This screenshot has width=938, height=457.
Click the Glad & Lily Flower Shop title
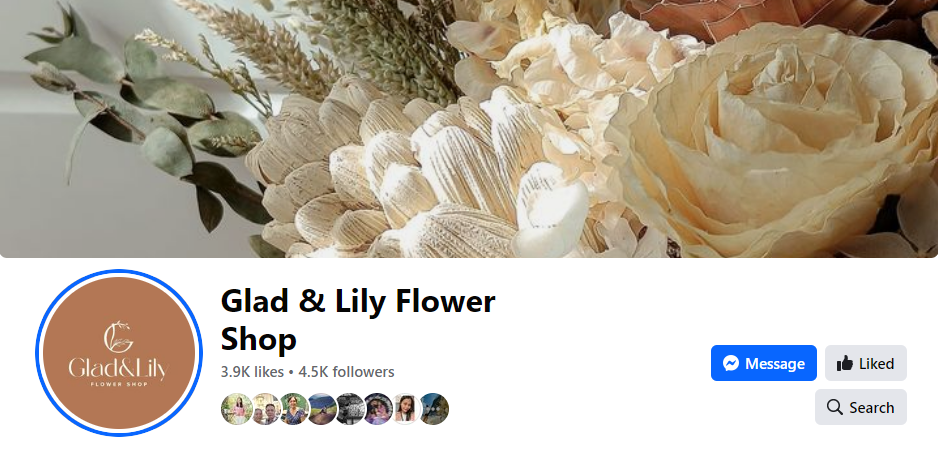(358, 320)
